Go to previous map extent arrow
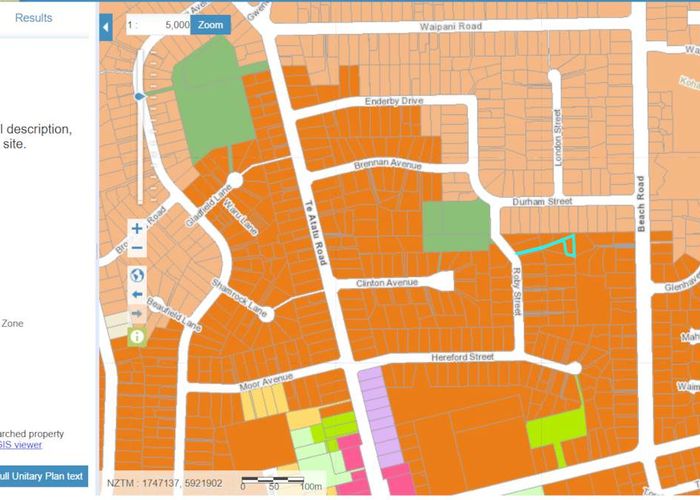 tap(137, 295)
